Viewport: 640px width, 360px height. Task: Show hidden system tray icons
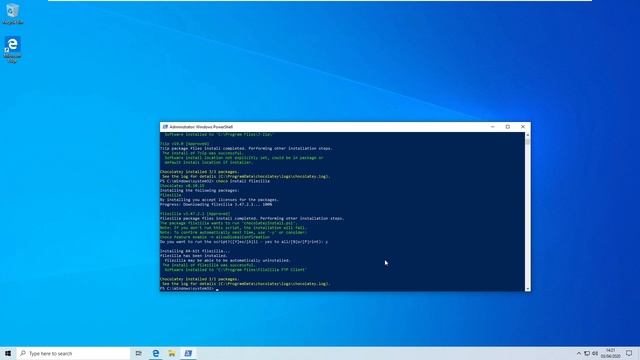578,353
